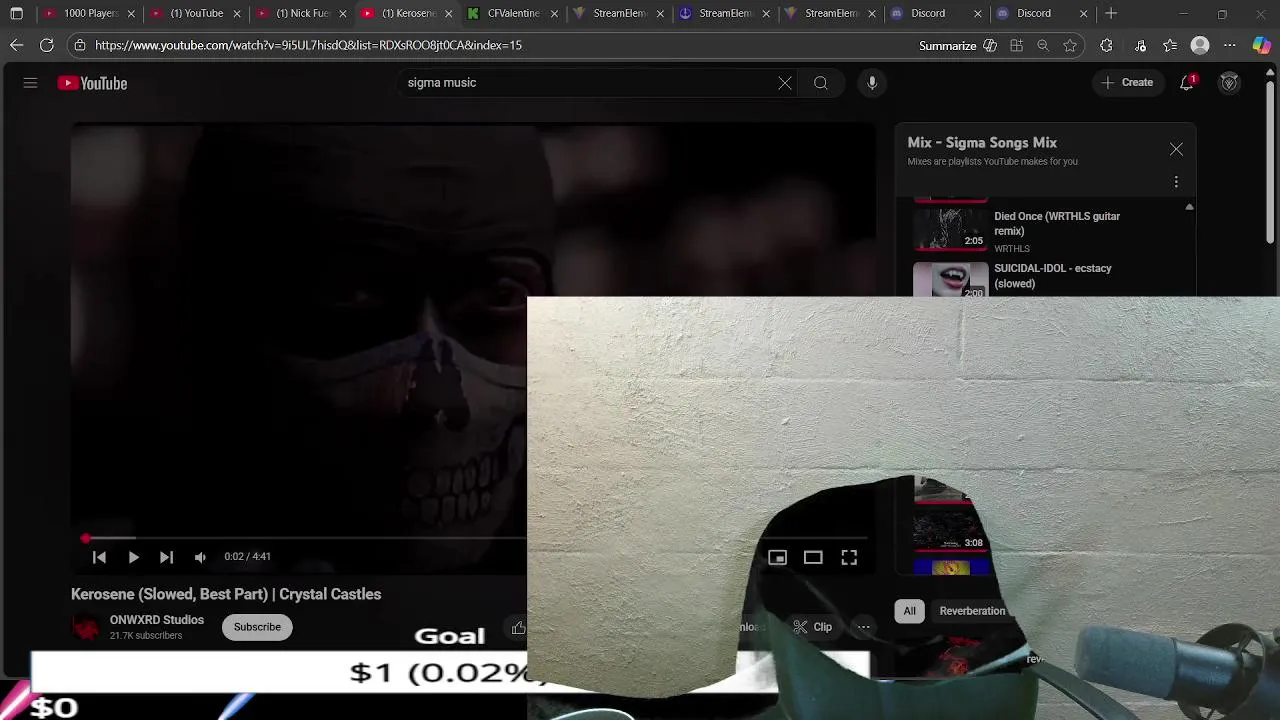The image size is (1280, 720).
Task: Like the video with thumbs up
Action: point(518,627)
